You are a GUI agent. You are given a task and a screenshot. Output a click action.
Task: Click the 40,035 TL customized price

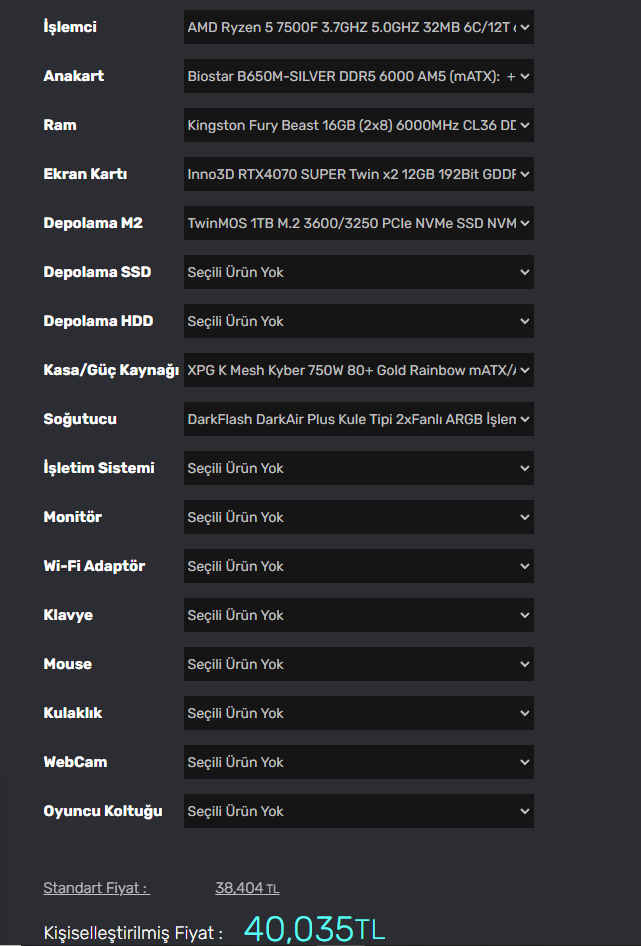click(x=314, y=929)
